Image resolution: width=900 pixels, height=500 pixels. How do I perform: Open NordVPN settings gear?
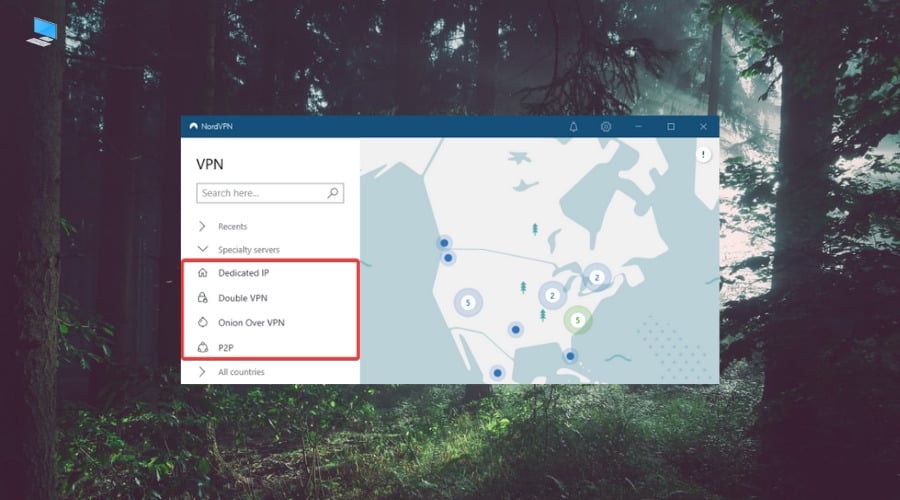tap(606, 126)
